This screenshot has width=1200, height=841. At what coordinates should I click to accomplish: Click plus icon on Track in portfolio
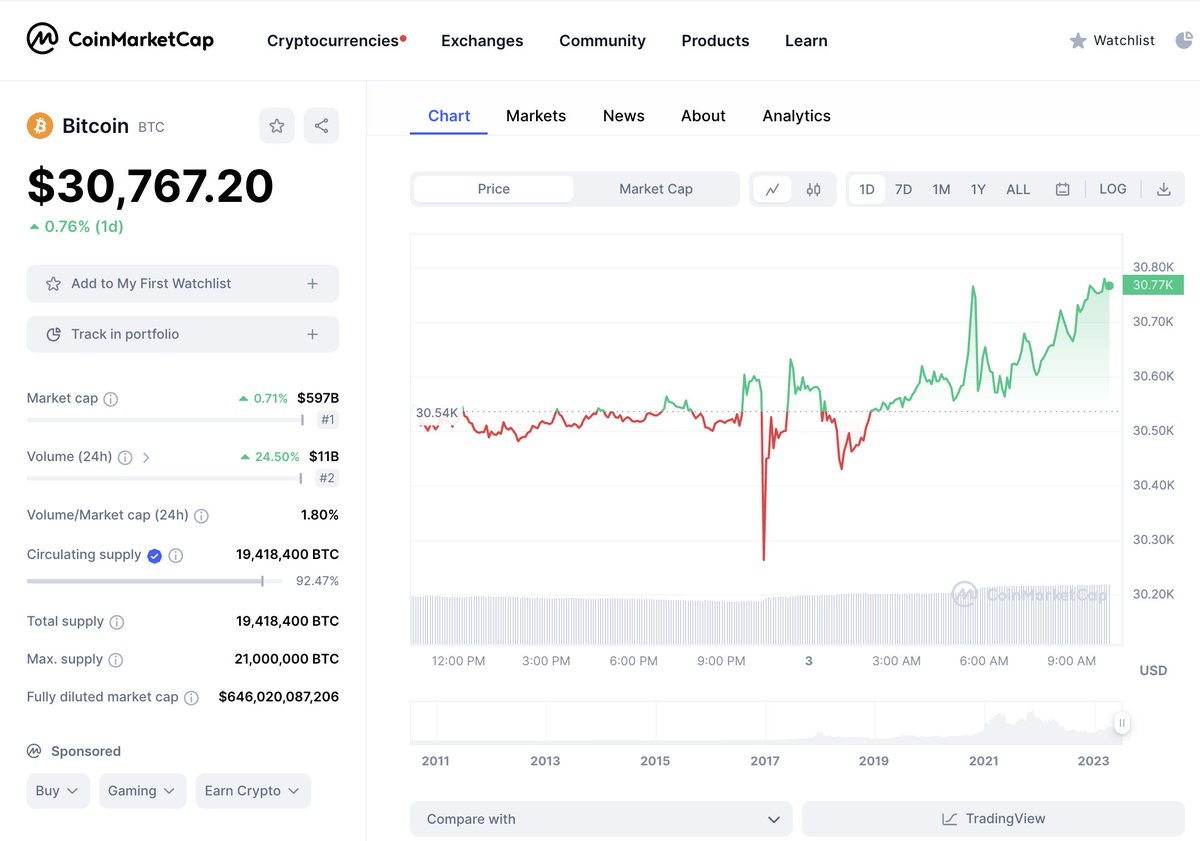[312, 334]
